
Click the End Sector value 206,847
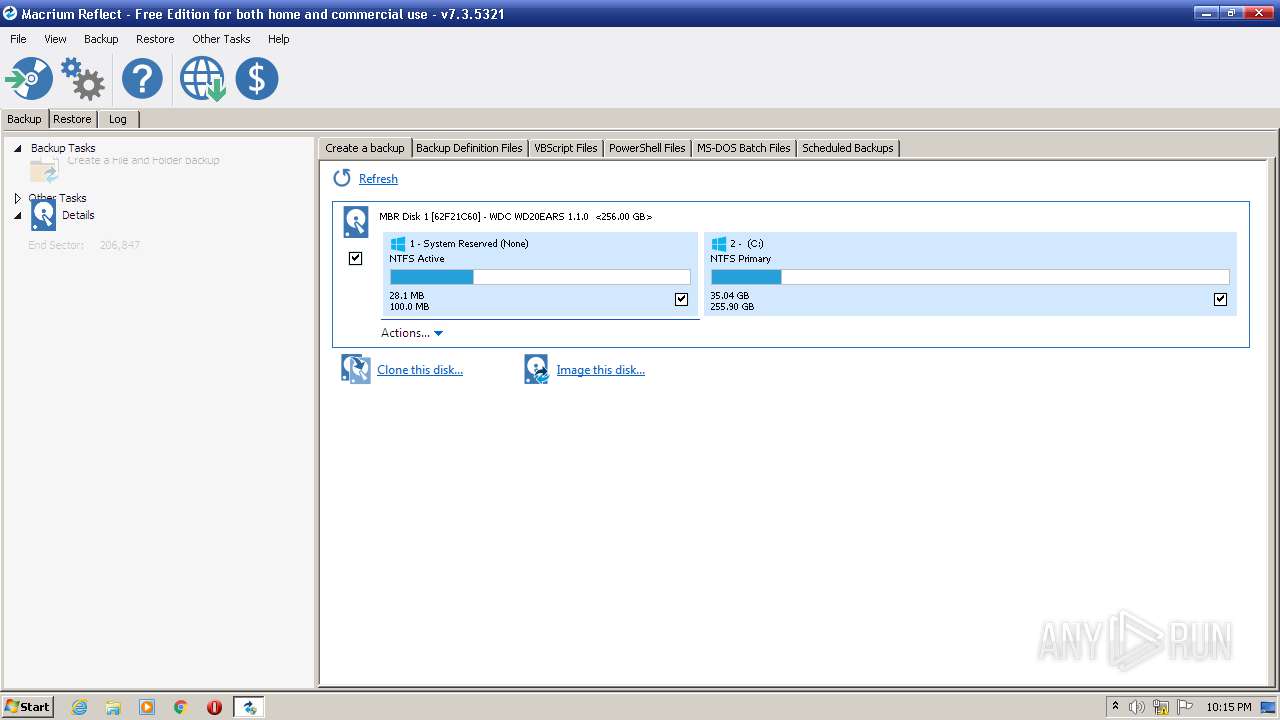pos(120,245)
